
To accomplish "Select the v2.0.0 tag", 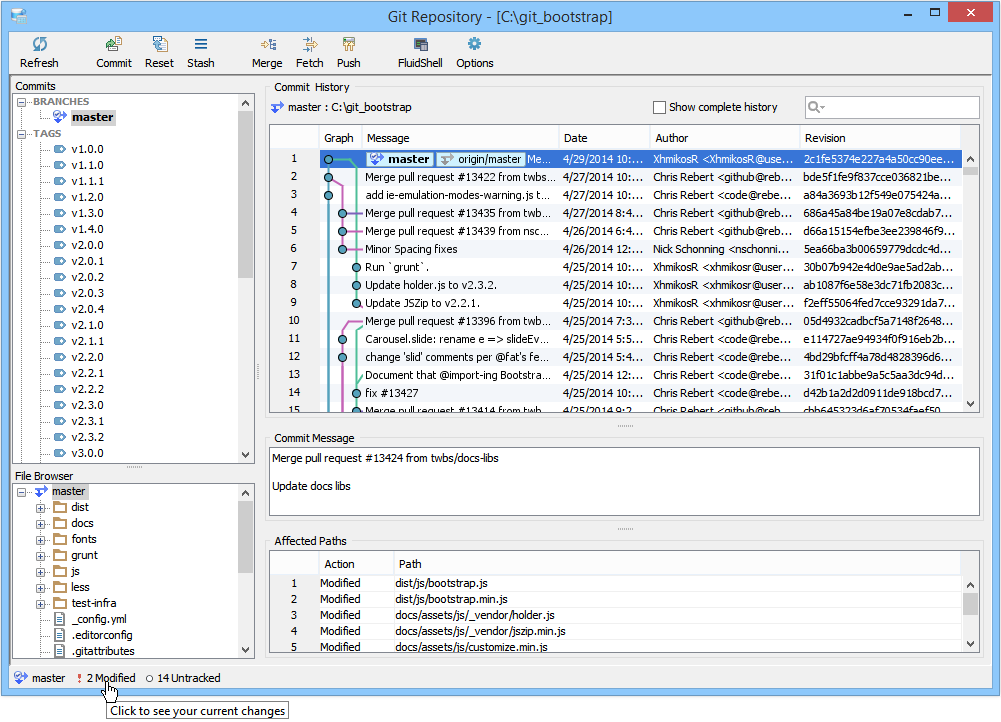I will click(87, 245).
